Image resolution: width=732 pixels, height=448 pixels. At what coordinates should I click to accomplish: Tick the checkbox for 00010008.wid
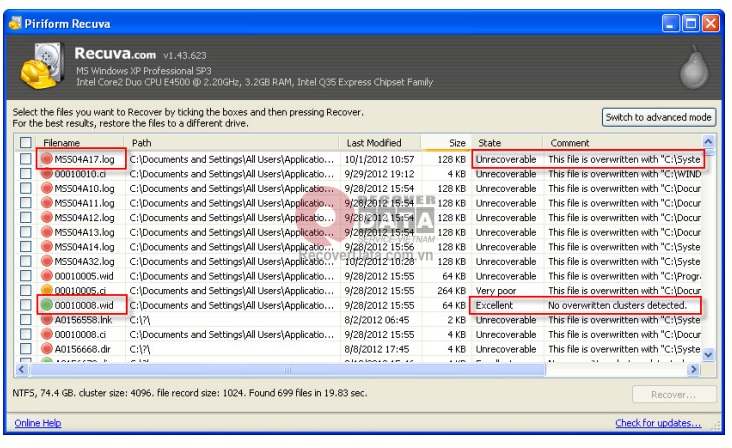coord(26,305)
